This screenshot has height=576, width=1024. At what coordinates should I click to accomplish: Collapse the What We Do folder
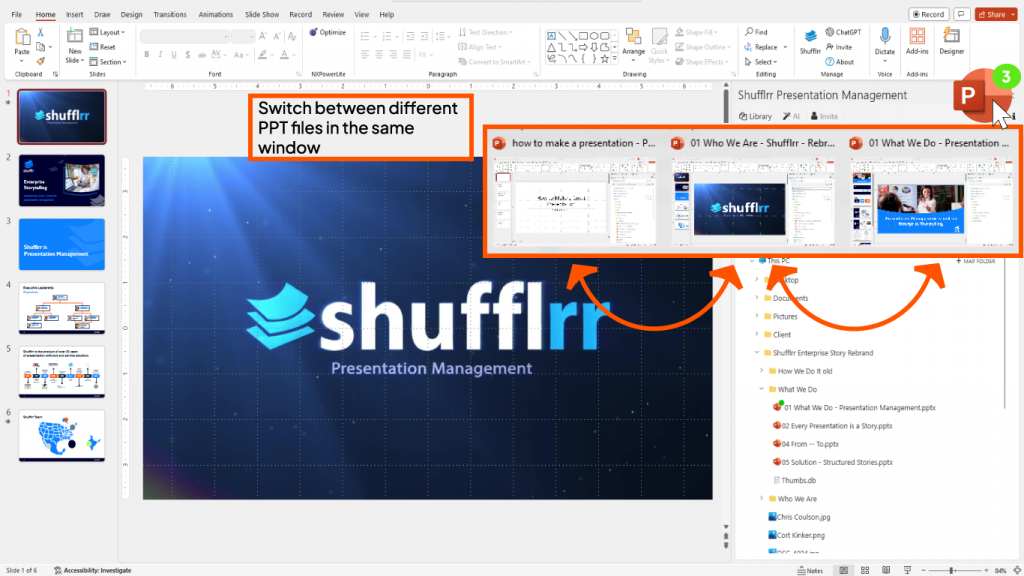tap(762, 389)
